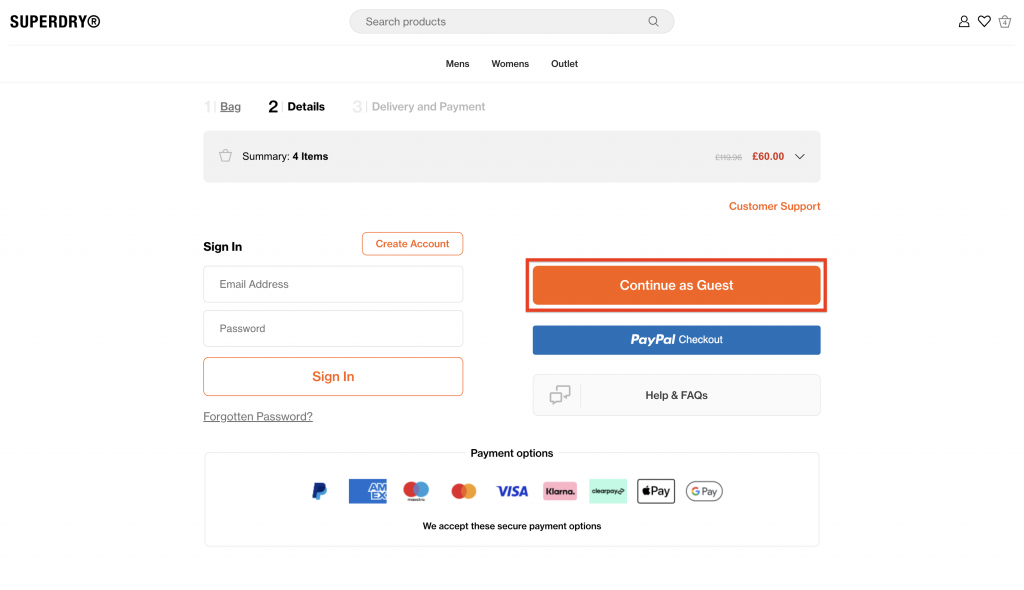Focus the Email Address field
The image size is (1024, 590).
click(x=333, y=284)
